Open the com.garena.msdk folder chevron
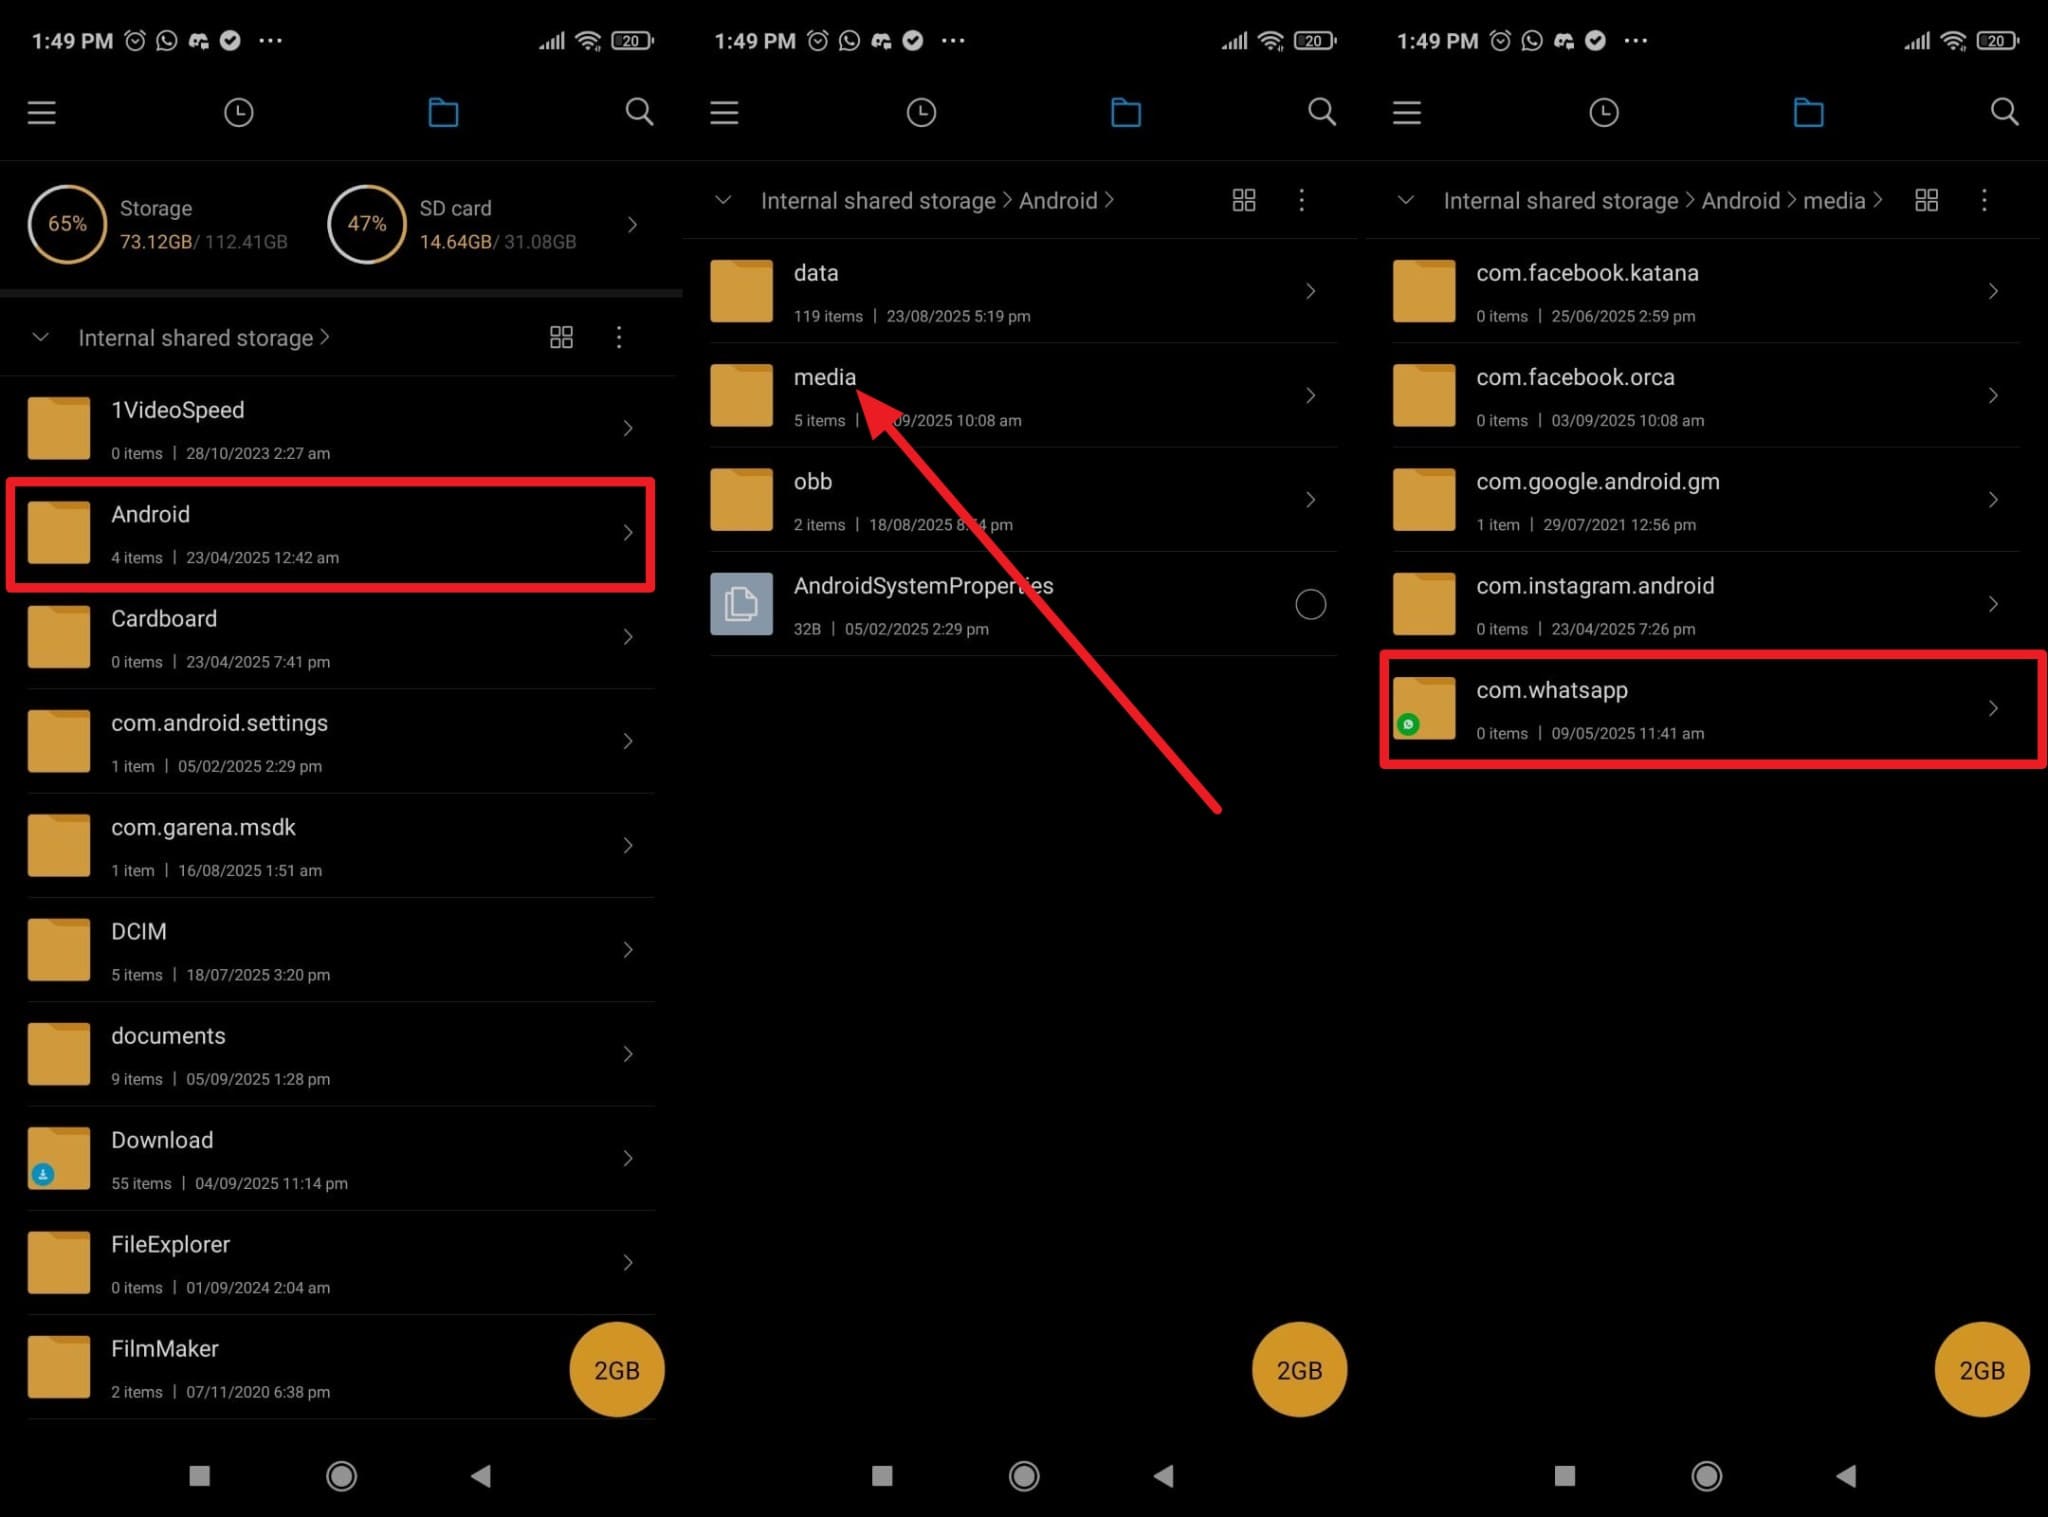 [628, 846]
